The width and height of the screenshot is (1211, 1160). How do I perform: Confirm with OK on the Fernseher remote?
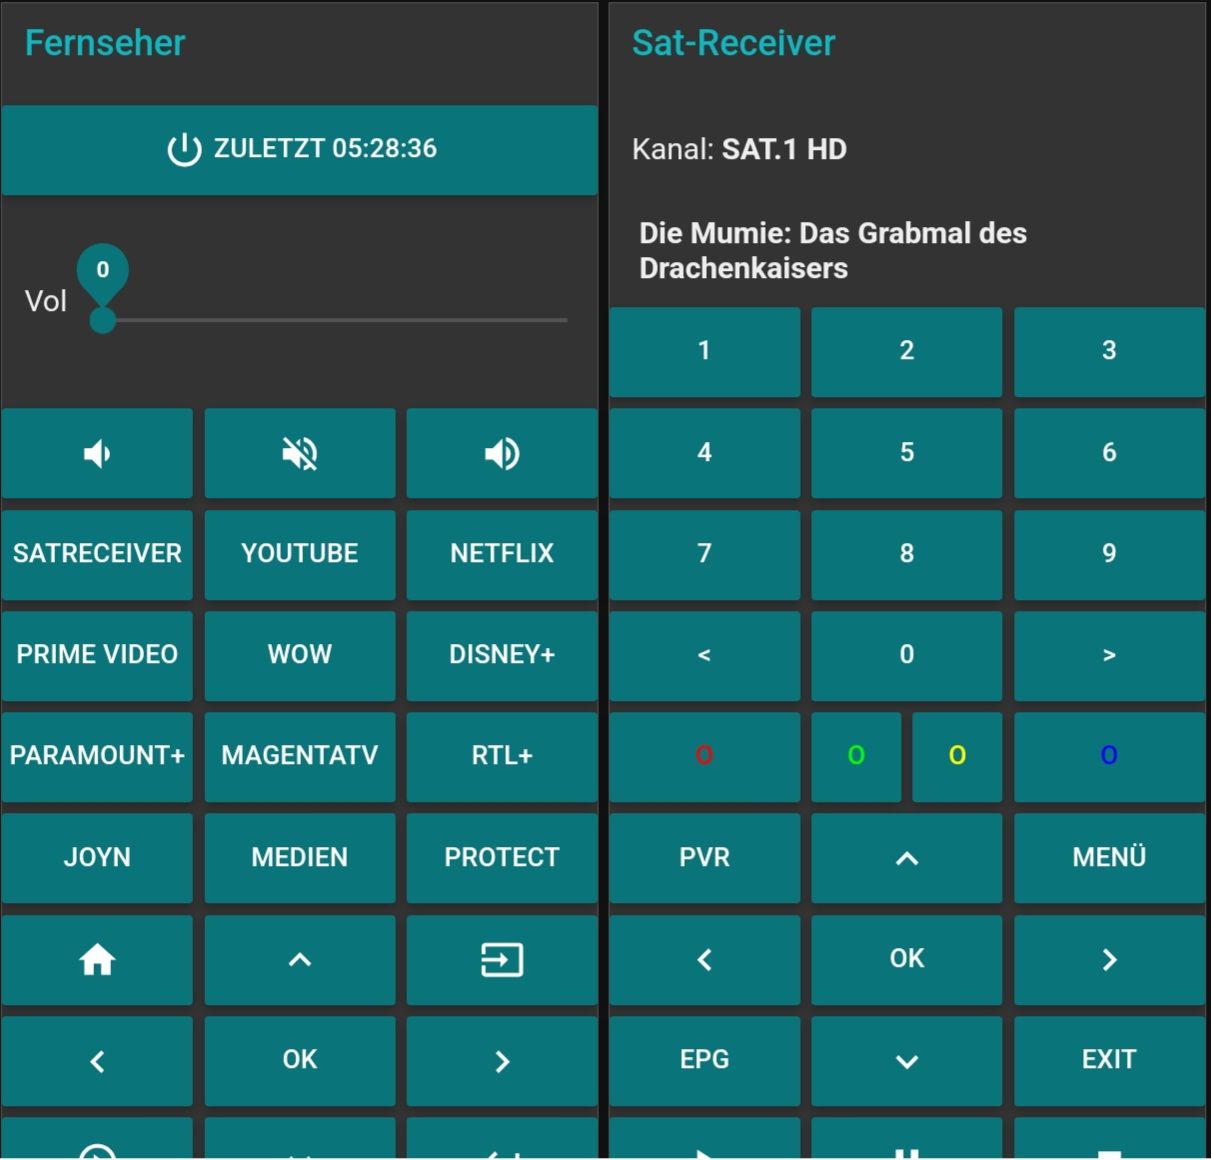(x=300, y=1061)
